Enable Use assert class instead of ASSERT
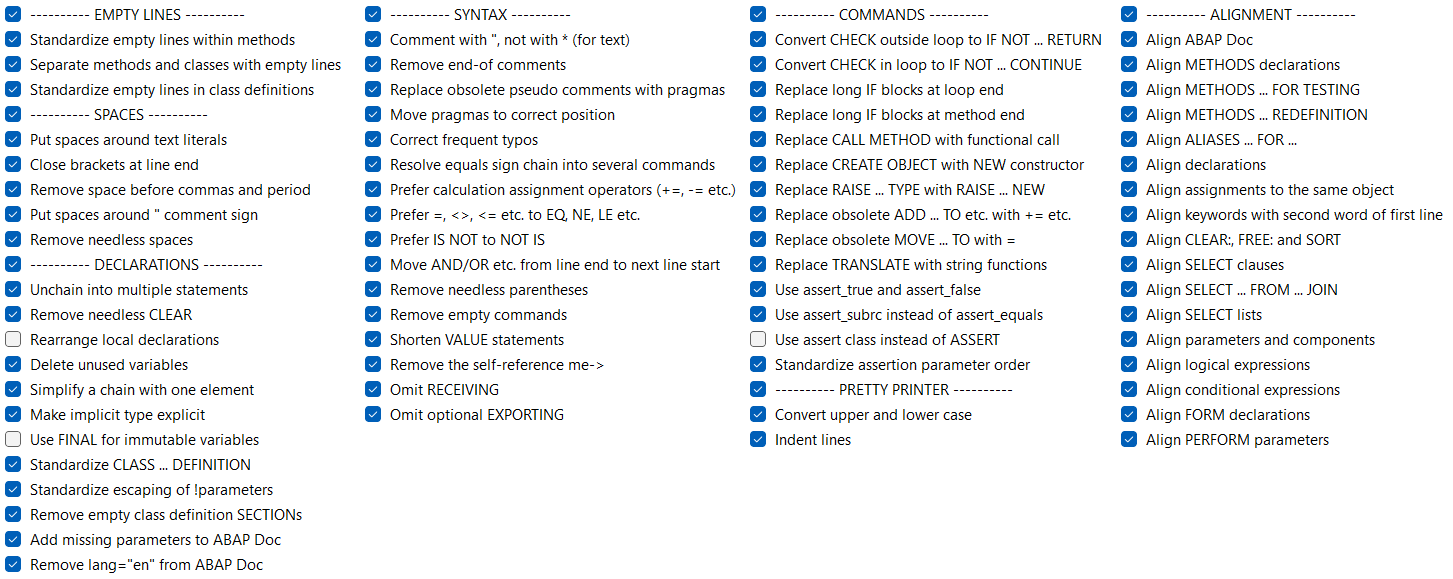The width and height of the screenshot is (1453, 579). tap(758, 340)
